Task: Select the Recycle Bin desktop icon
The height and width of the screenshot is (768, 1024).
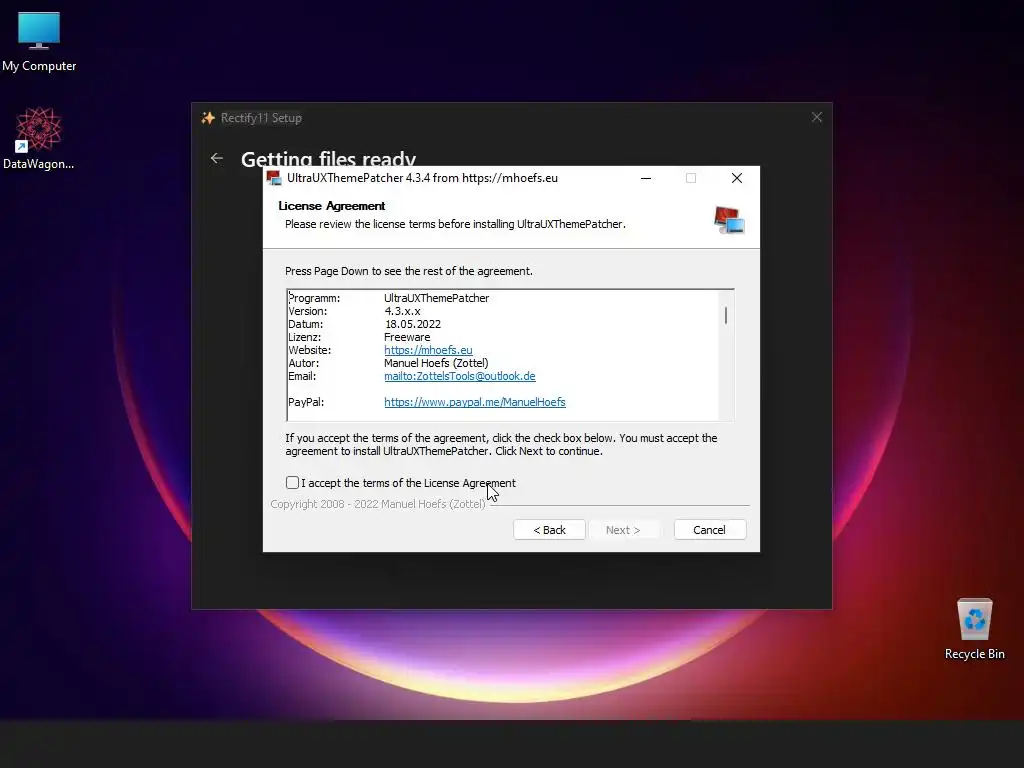Action: pyautogui.click(x=974, y=629)
